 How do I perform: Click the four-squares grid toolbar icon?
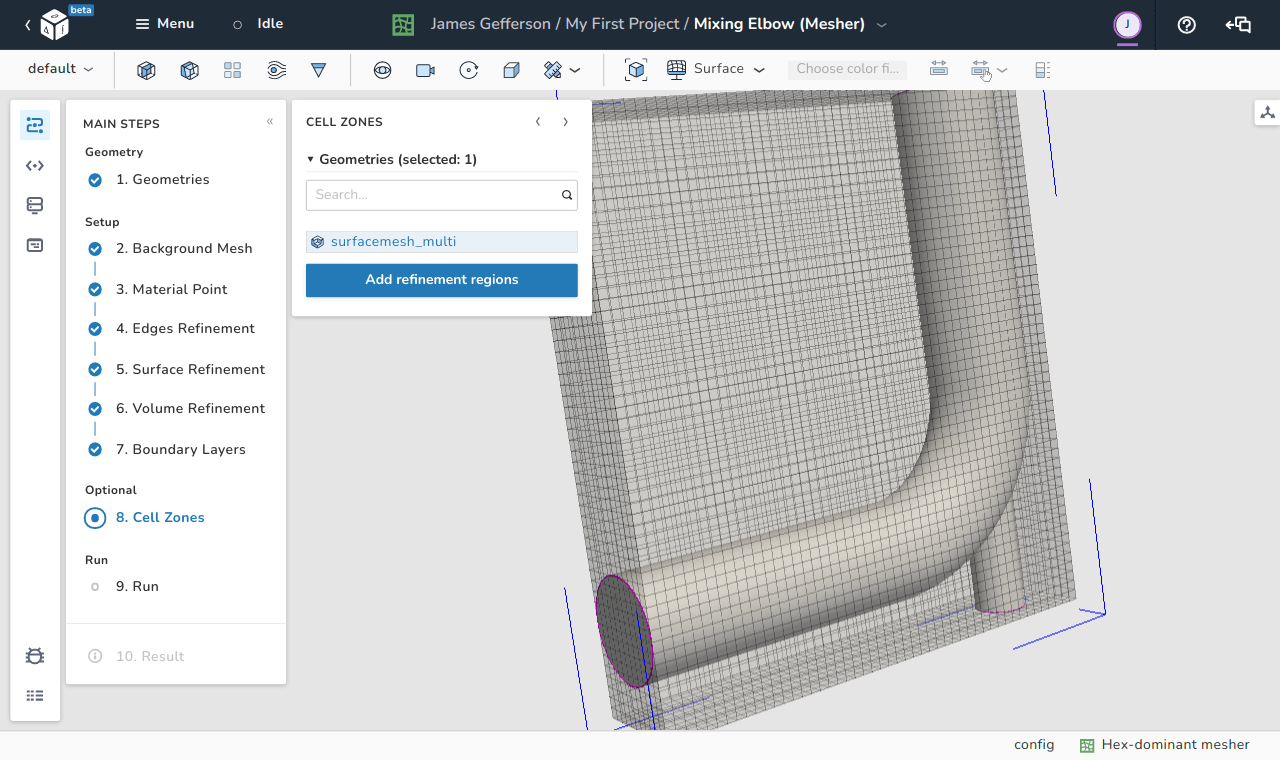[232, 70]
